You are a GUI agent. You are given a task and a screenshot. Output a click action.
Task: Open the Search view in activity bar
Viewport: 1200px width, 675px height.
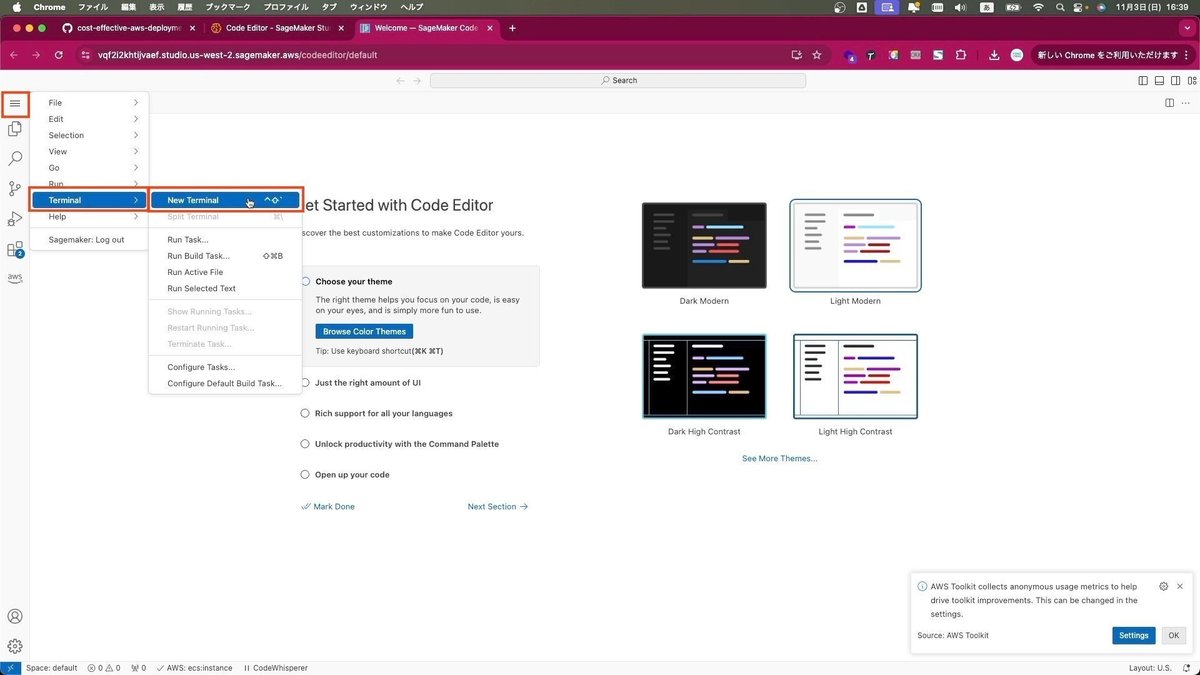15,158
